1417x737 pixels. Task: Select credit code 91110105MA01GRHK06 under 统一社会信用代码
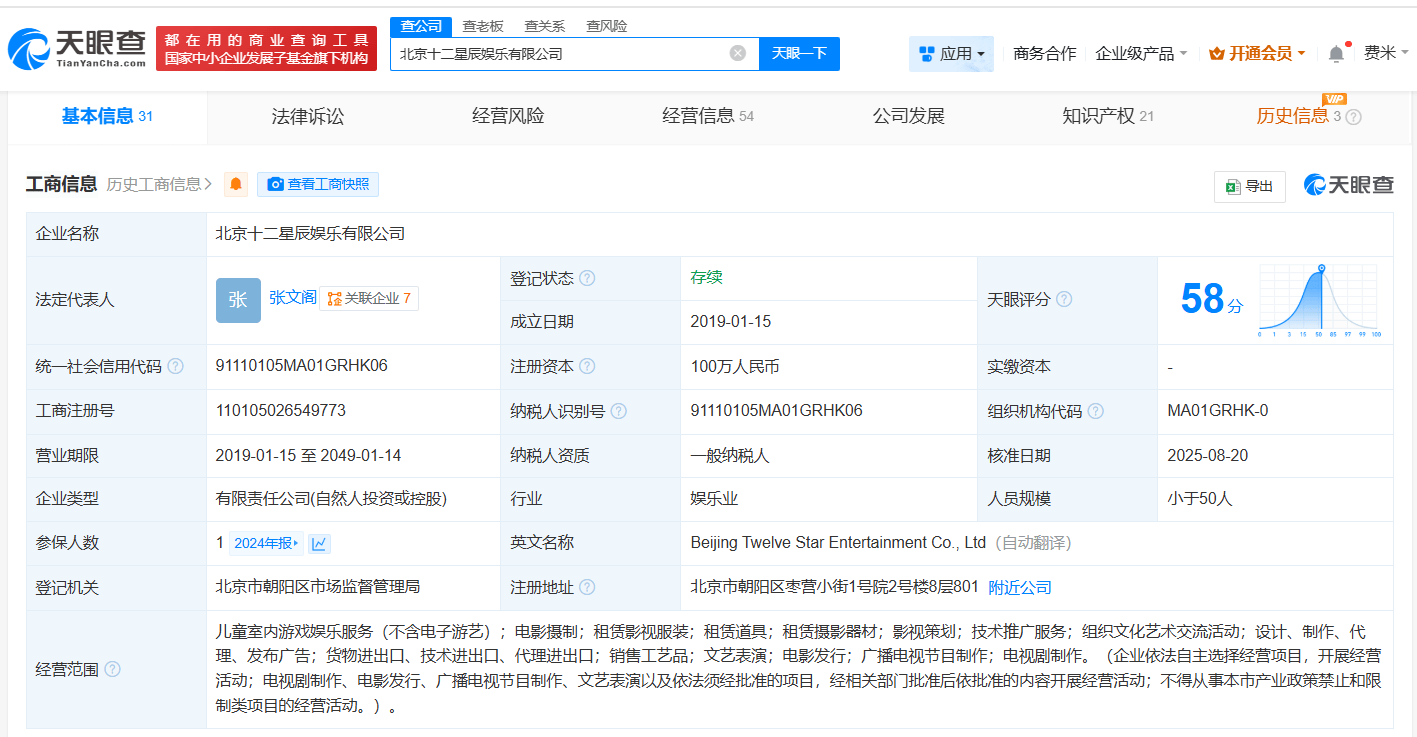301,366
